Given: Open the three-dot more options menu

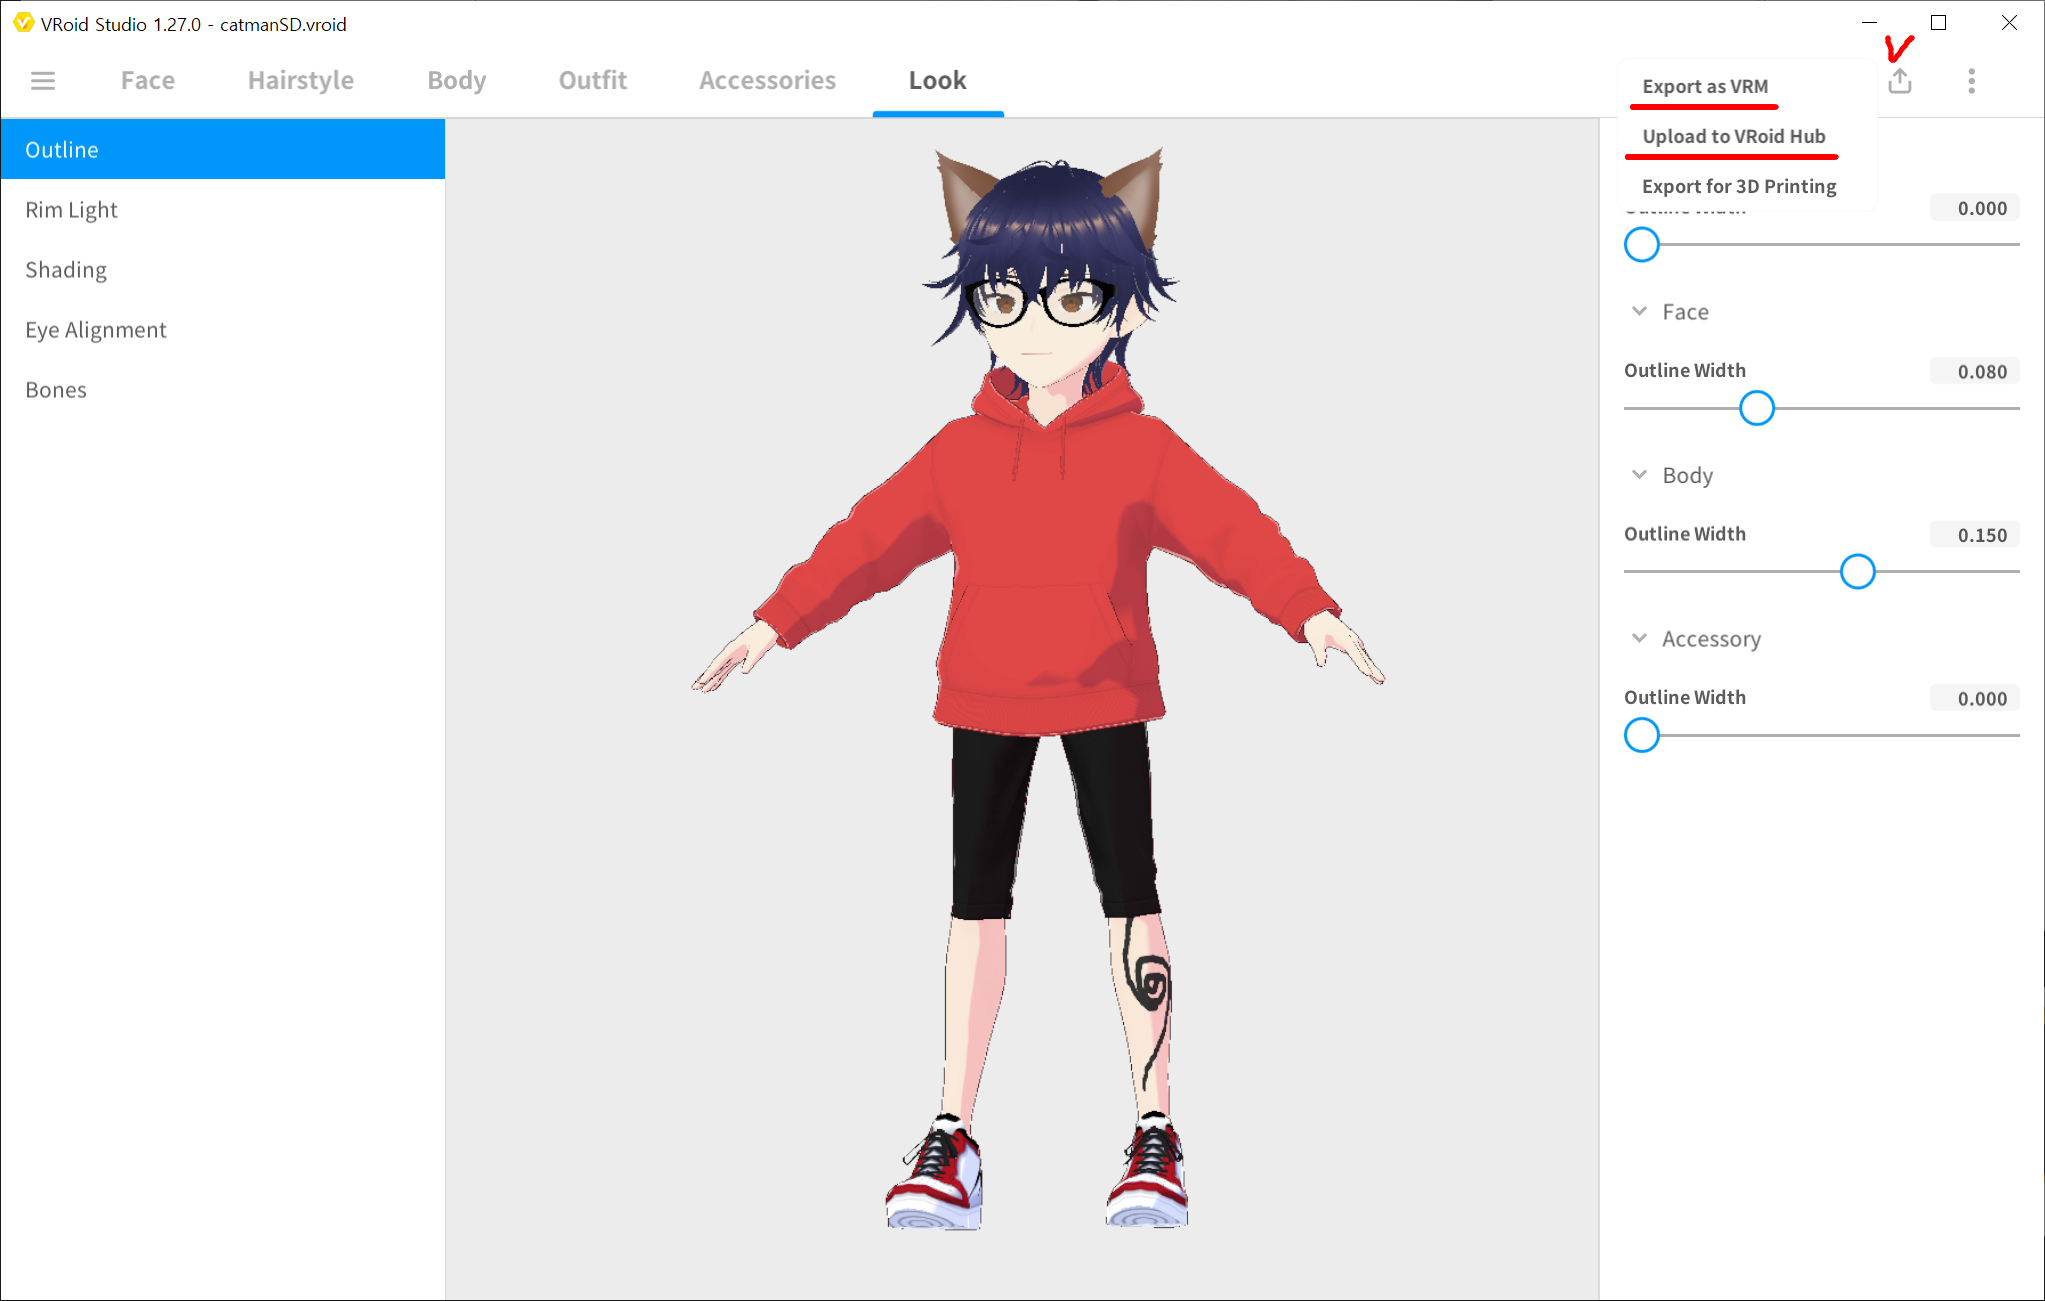Looking at the screenshot, I should click(1971, 81).
